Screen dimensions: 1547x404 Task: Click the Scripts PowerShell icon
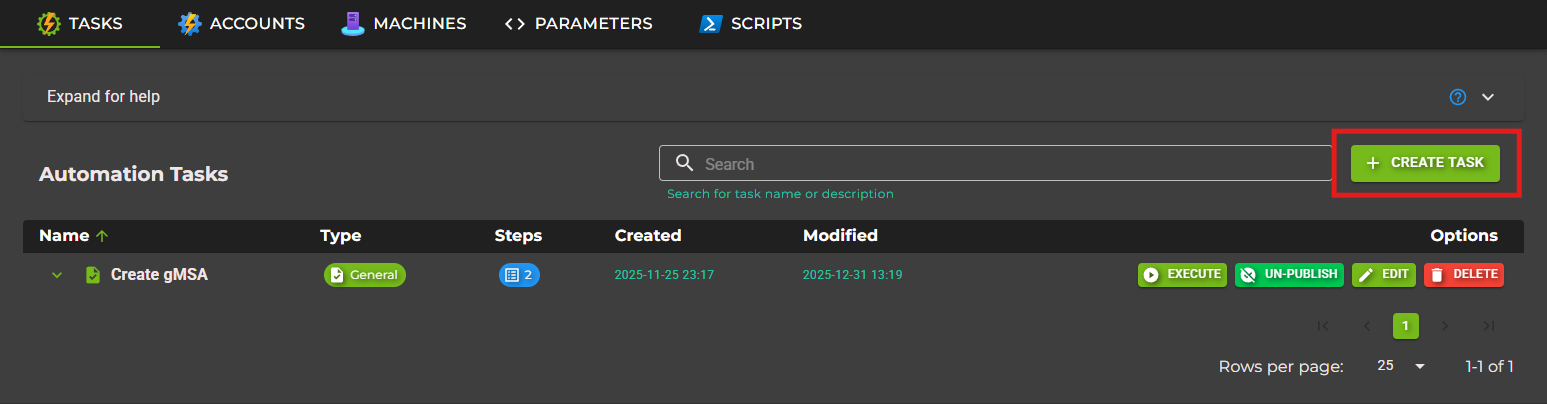tap(711, 23)
